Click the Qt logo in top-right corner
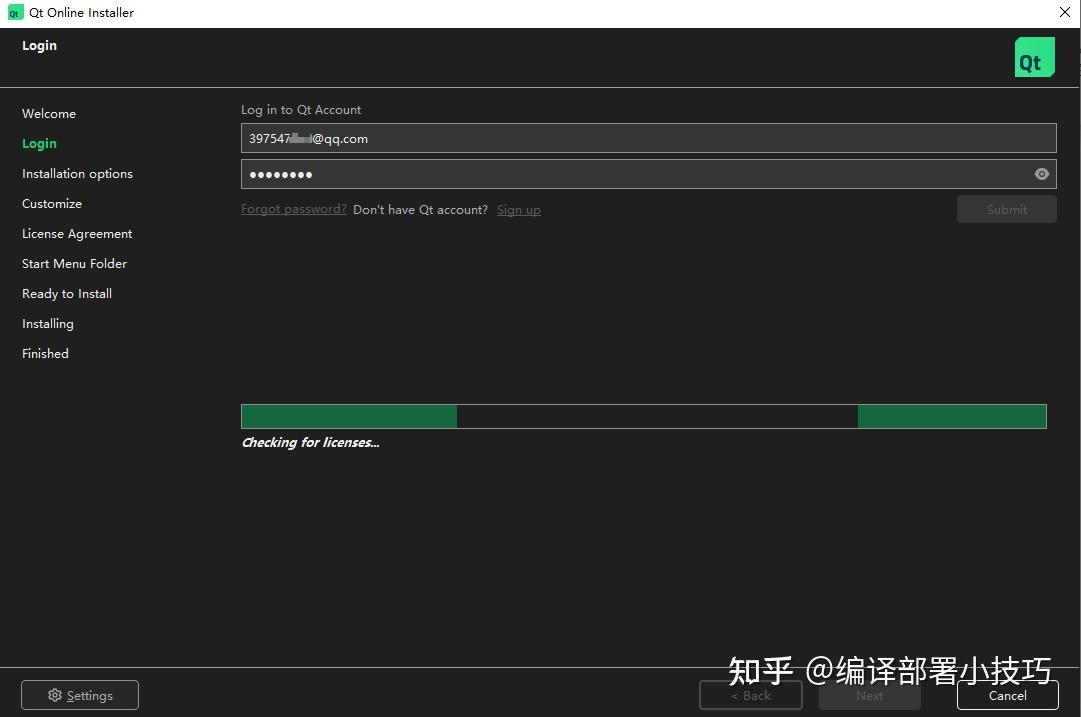 pyautogui.click(x=1034, y=57)
